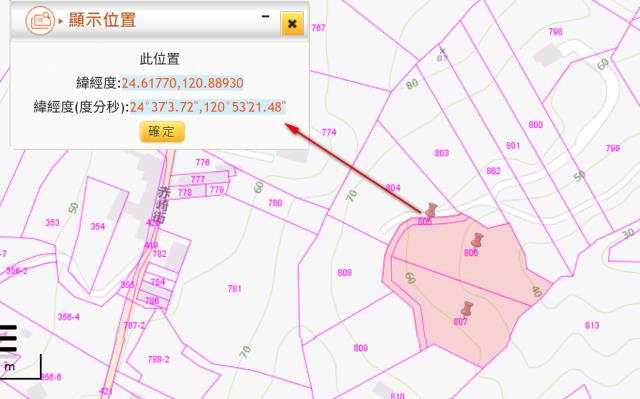Click the 確定 confirm button
The image size is (640, 399).
tap(162, 132)
